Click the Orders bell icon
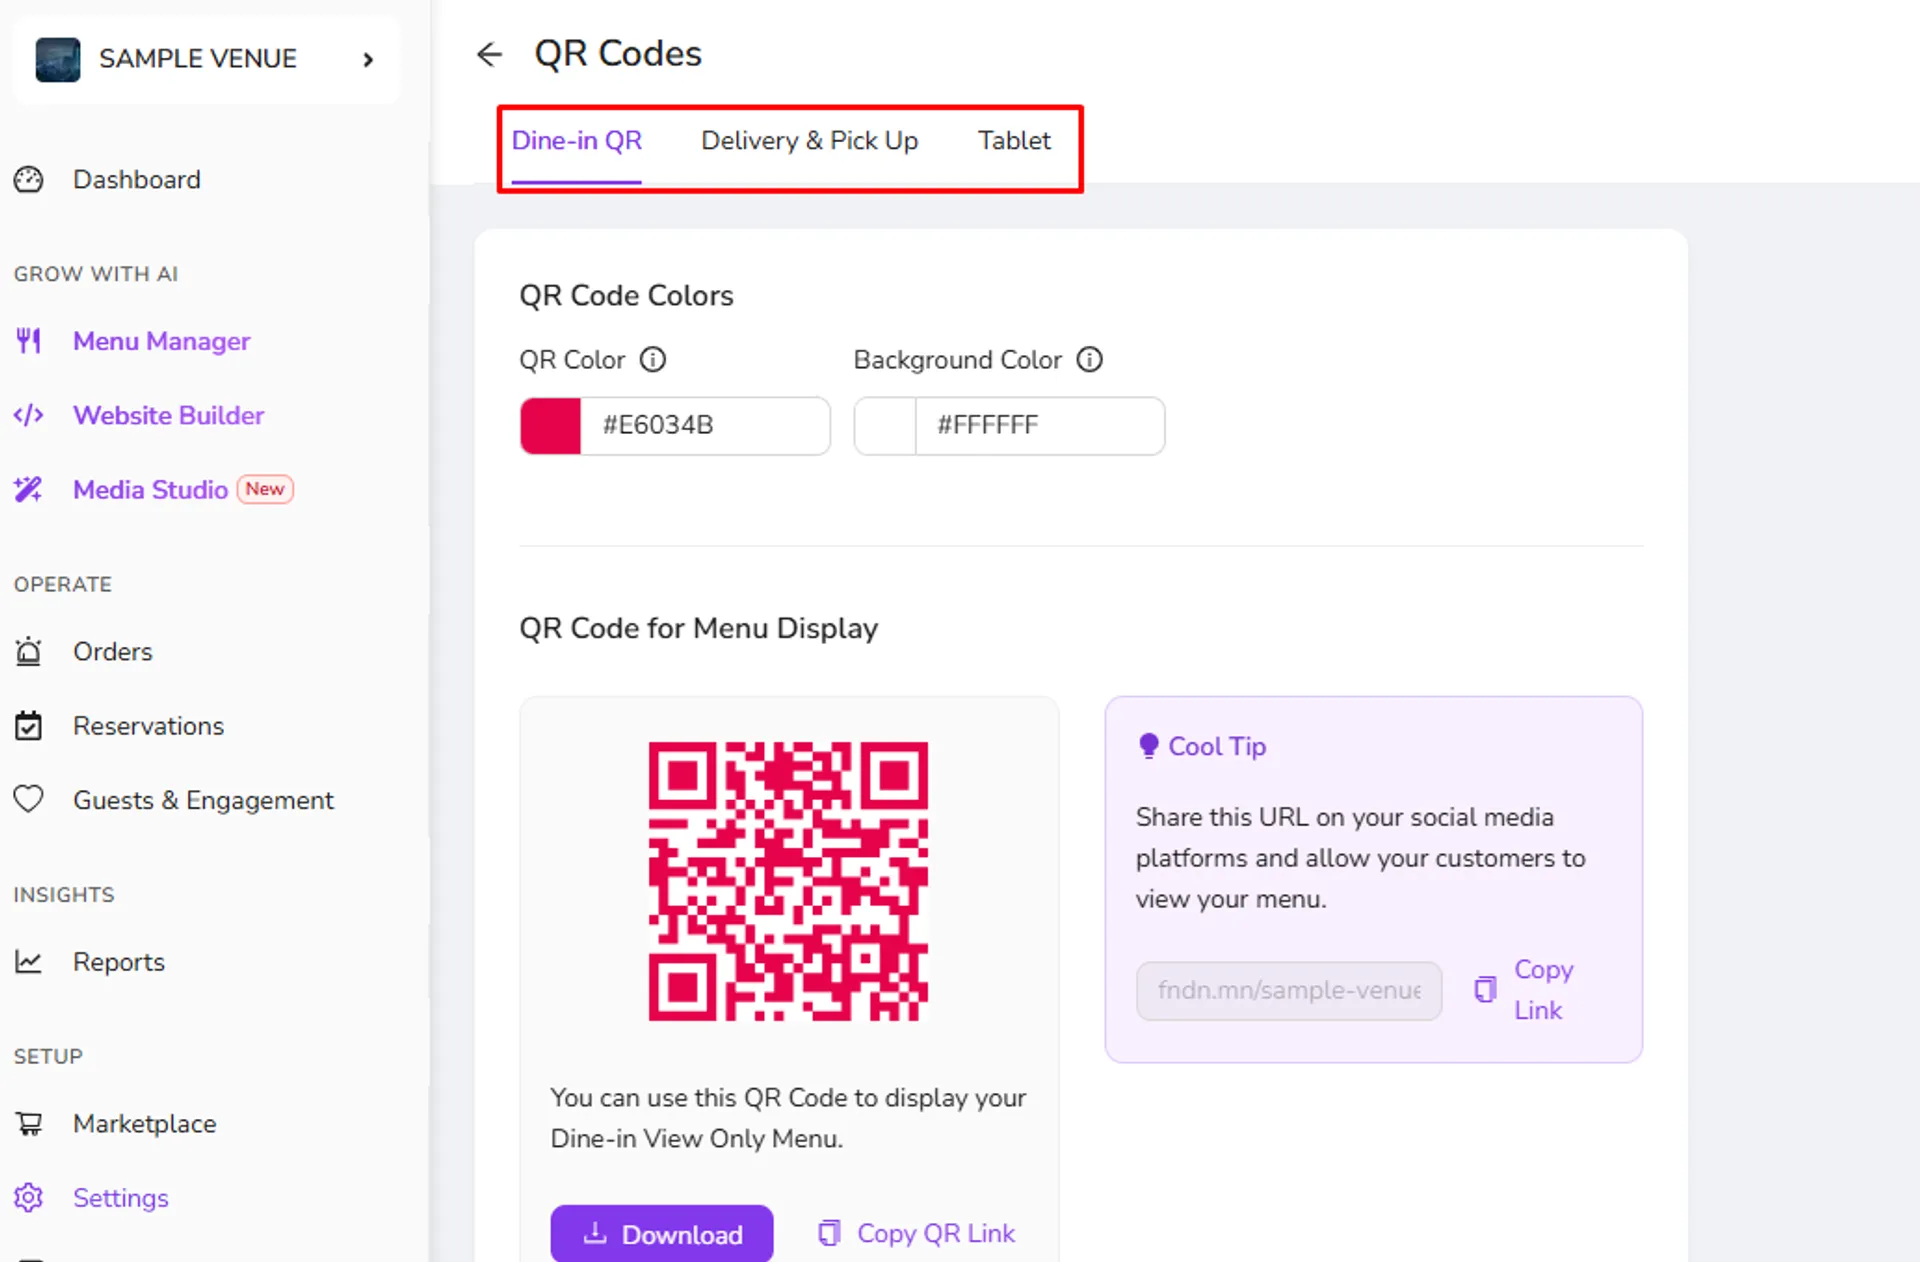Viewport: 1920px width, 1262px height. tap(29, 651)
